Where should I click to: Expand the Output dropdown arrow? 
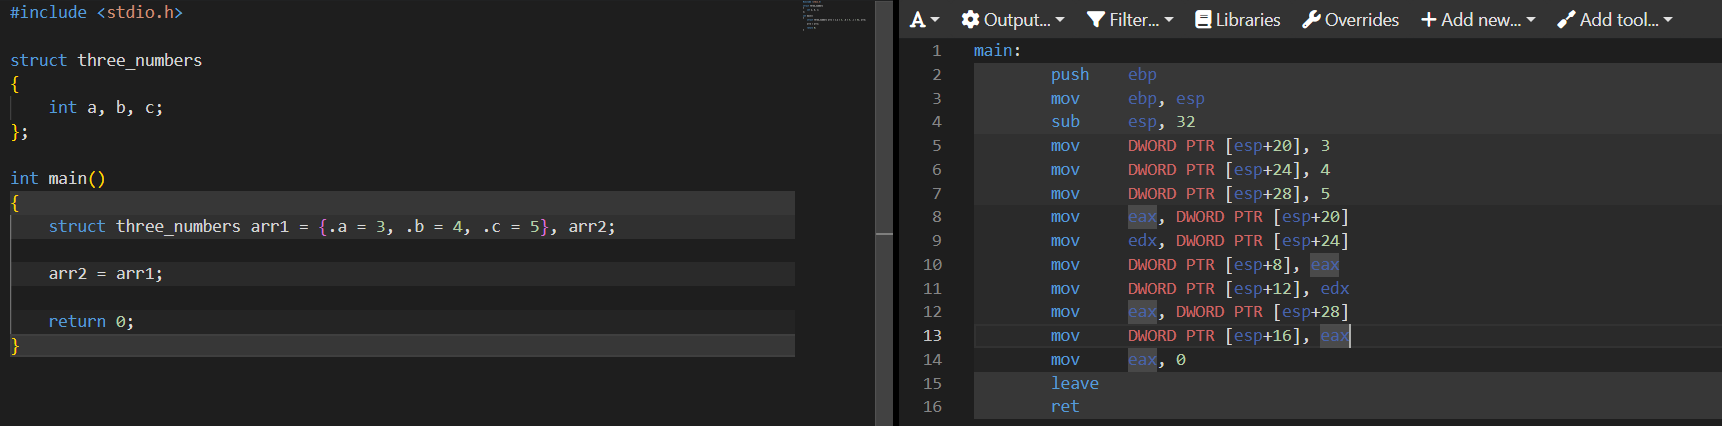pyautogui.click(x=1060, y=20)
